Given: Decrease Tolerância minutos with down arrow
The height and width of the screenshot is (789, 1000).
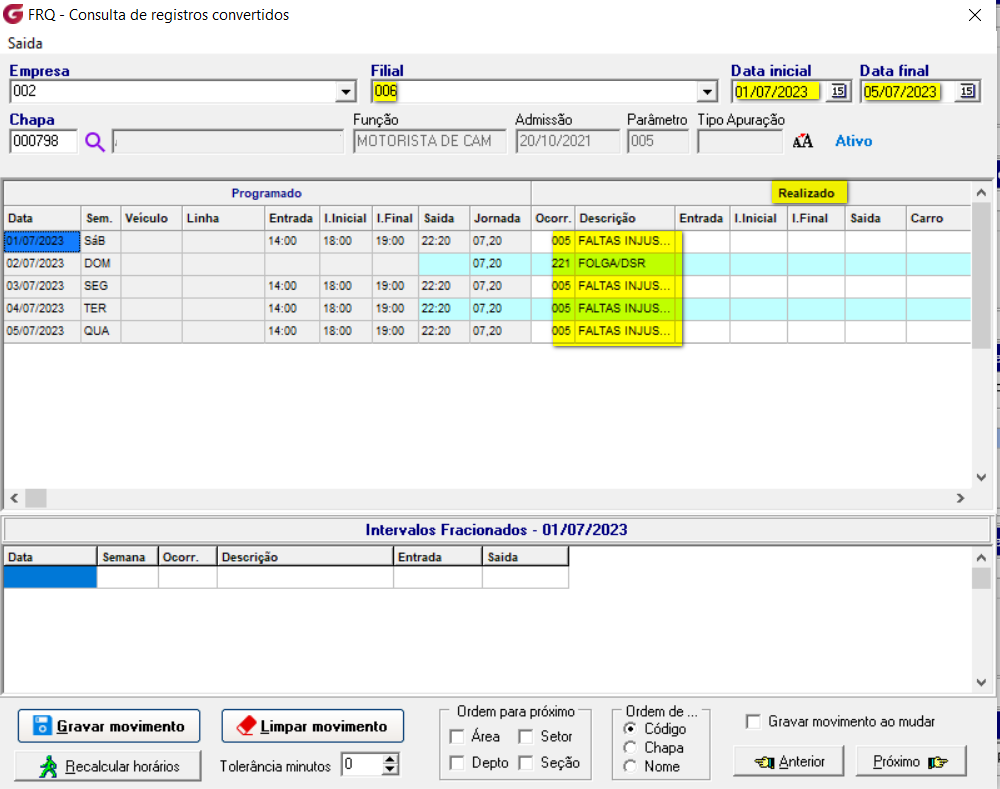Looking at the screenshot, I should click(x=390, y=769).
